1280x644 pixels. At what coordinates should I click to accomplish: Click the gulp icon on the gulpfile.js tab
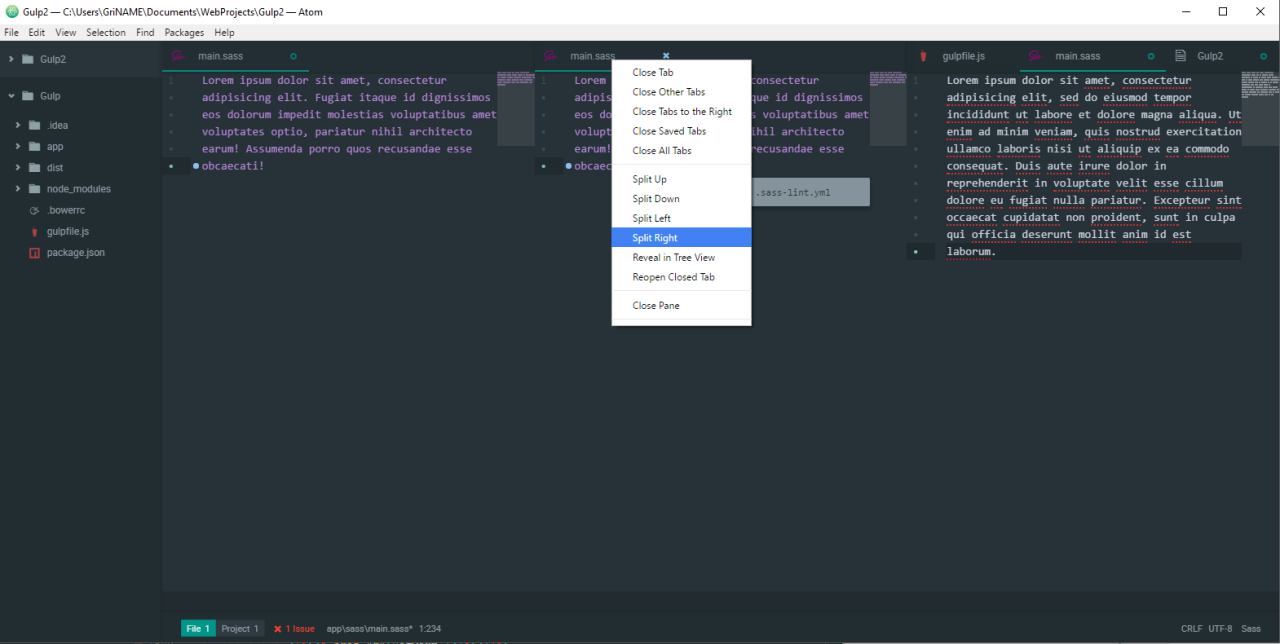tap(923, 56)
